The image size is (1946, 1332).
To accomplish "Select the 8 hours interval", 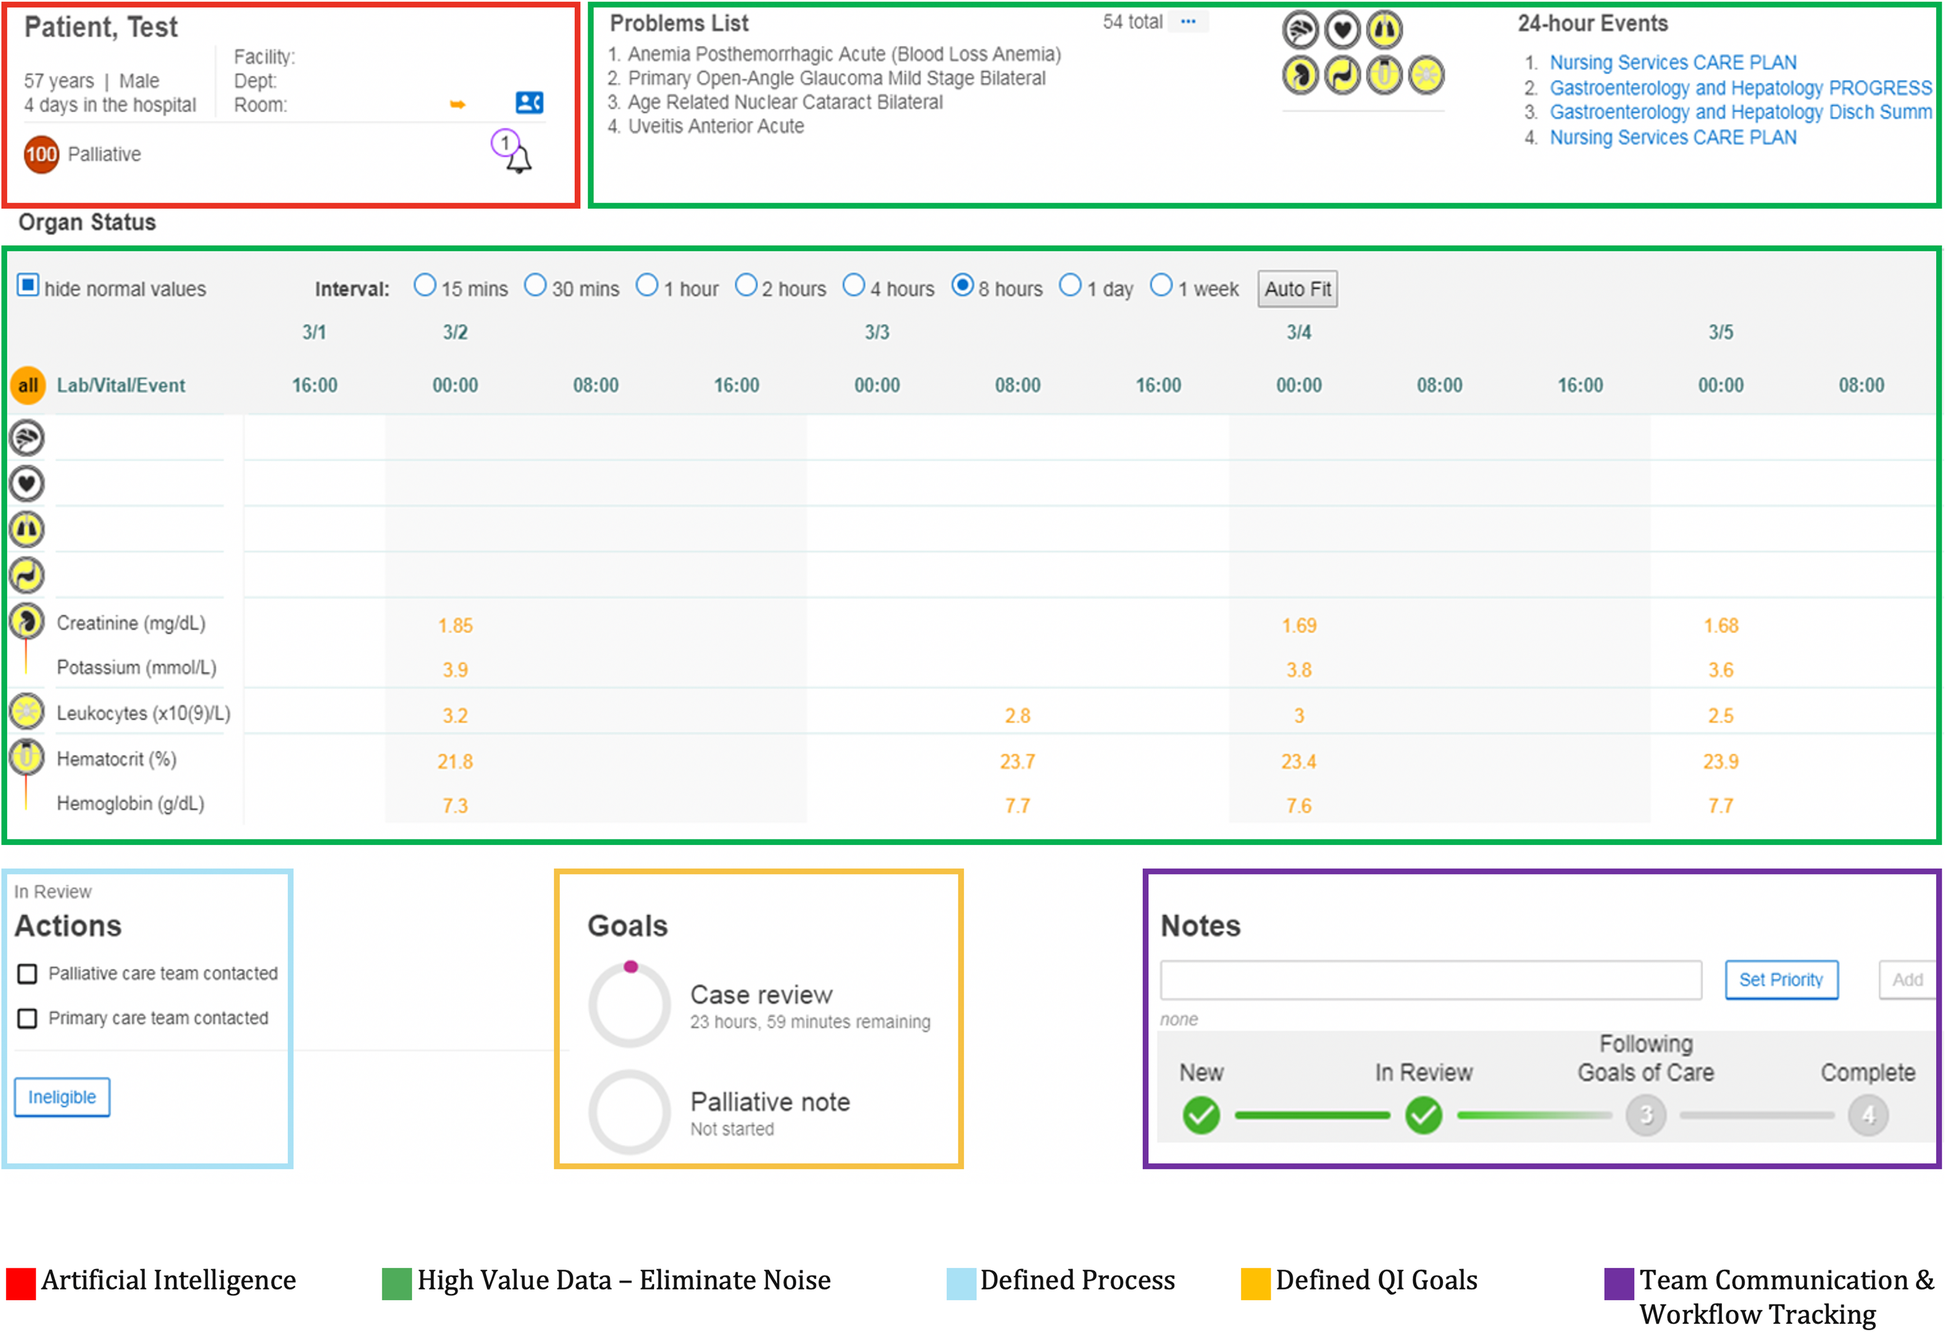I will (x=962, y=286).
